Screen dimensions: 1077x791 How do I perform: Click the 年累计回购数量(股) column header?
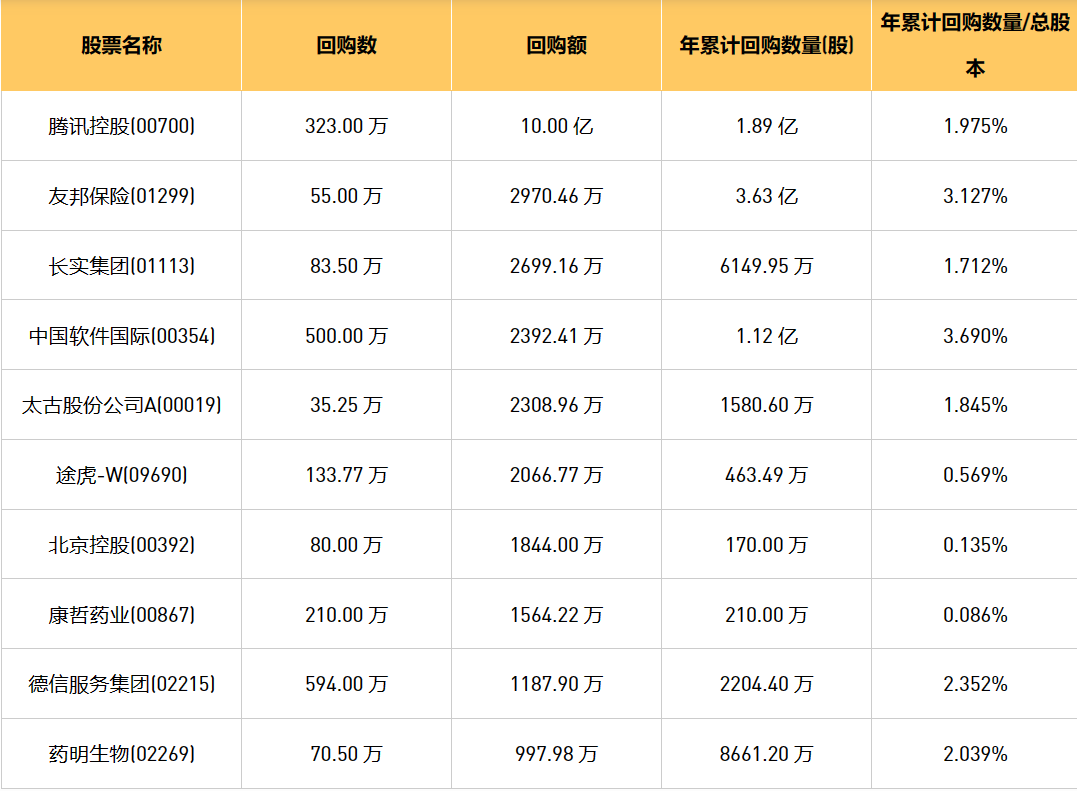click(x=766, y=46)
